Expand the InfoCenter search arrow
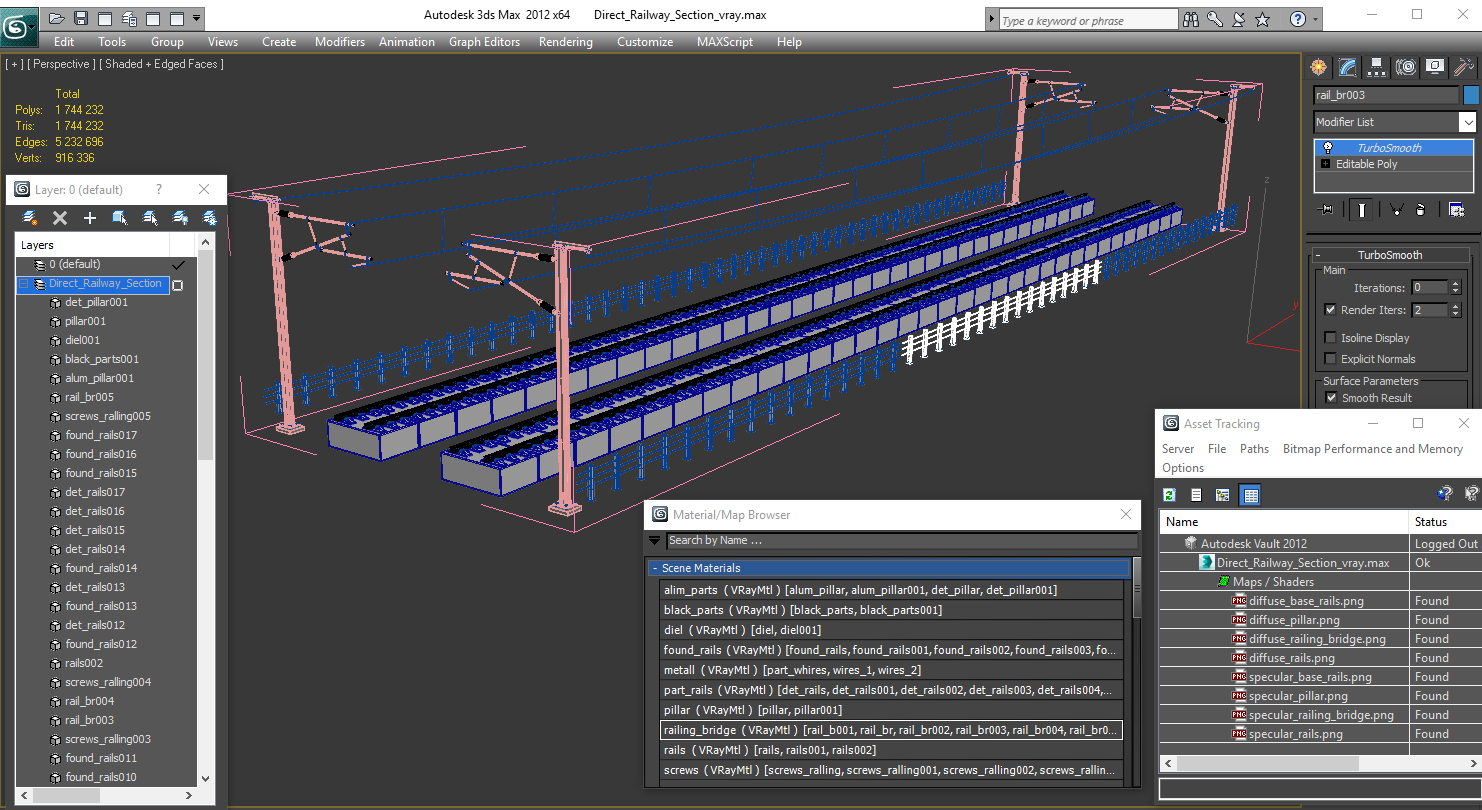 (x=991, y=20)
